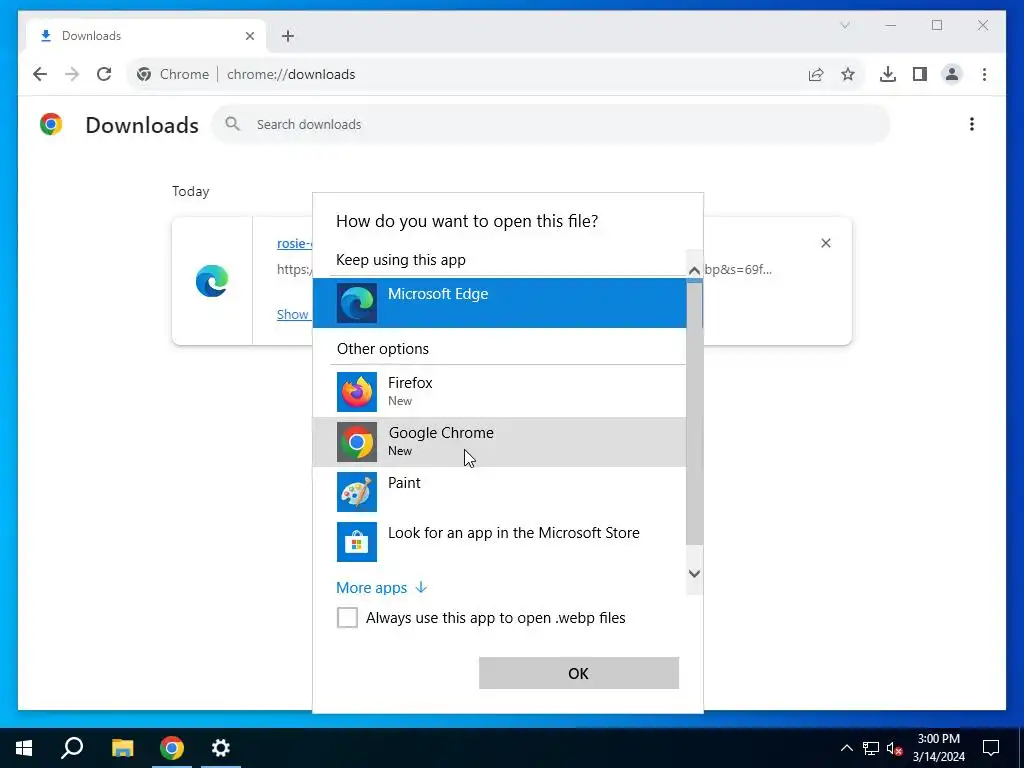Open the Chrome downloads toolbar icon
The image size is (1024, 768).
coord(888,74)
